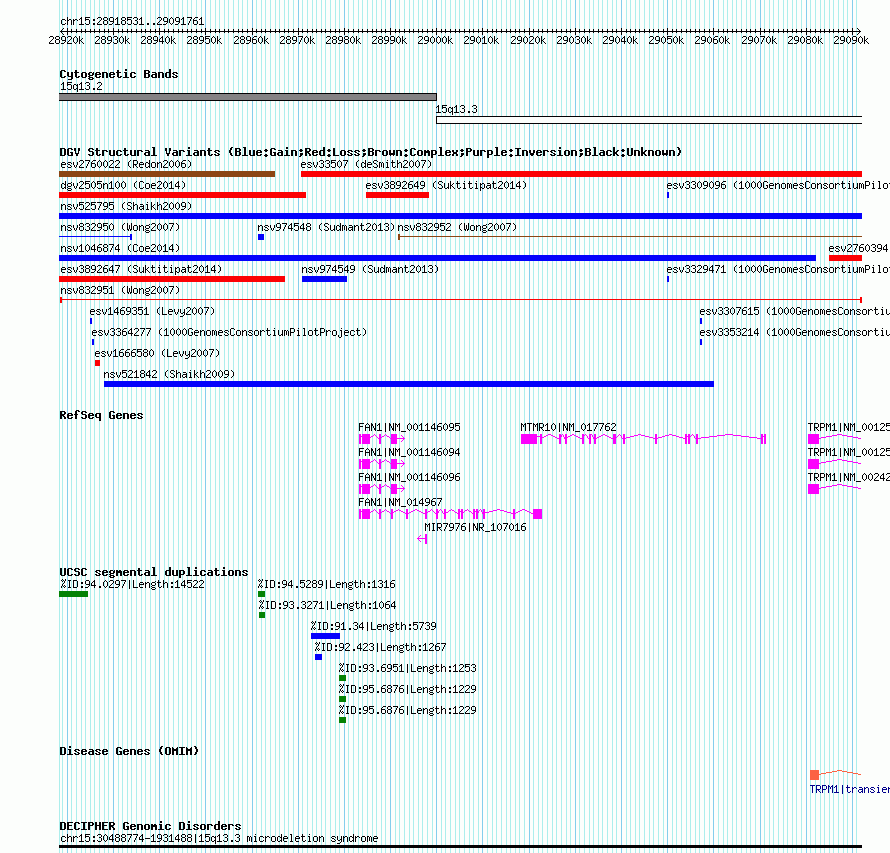
Task: Select the nsv1046874 (Coe2014) blue bar
Action: click(x=438, y=258)
